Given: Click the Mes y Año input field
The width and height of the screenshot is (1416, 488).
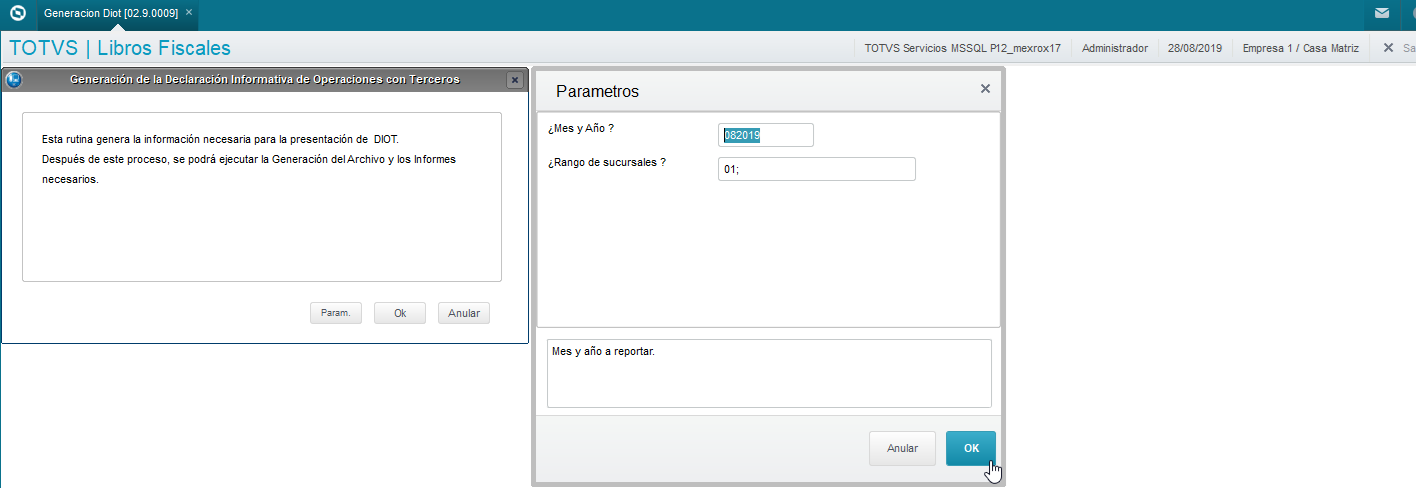Looking at the screenshot, I should pos(766,135).
